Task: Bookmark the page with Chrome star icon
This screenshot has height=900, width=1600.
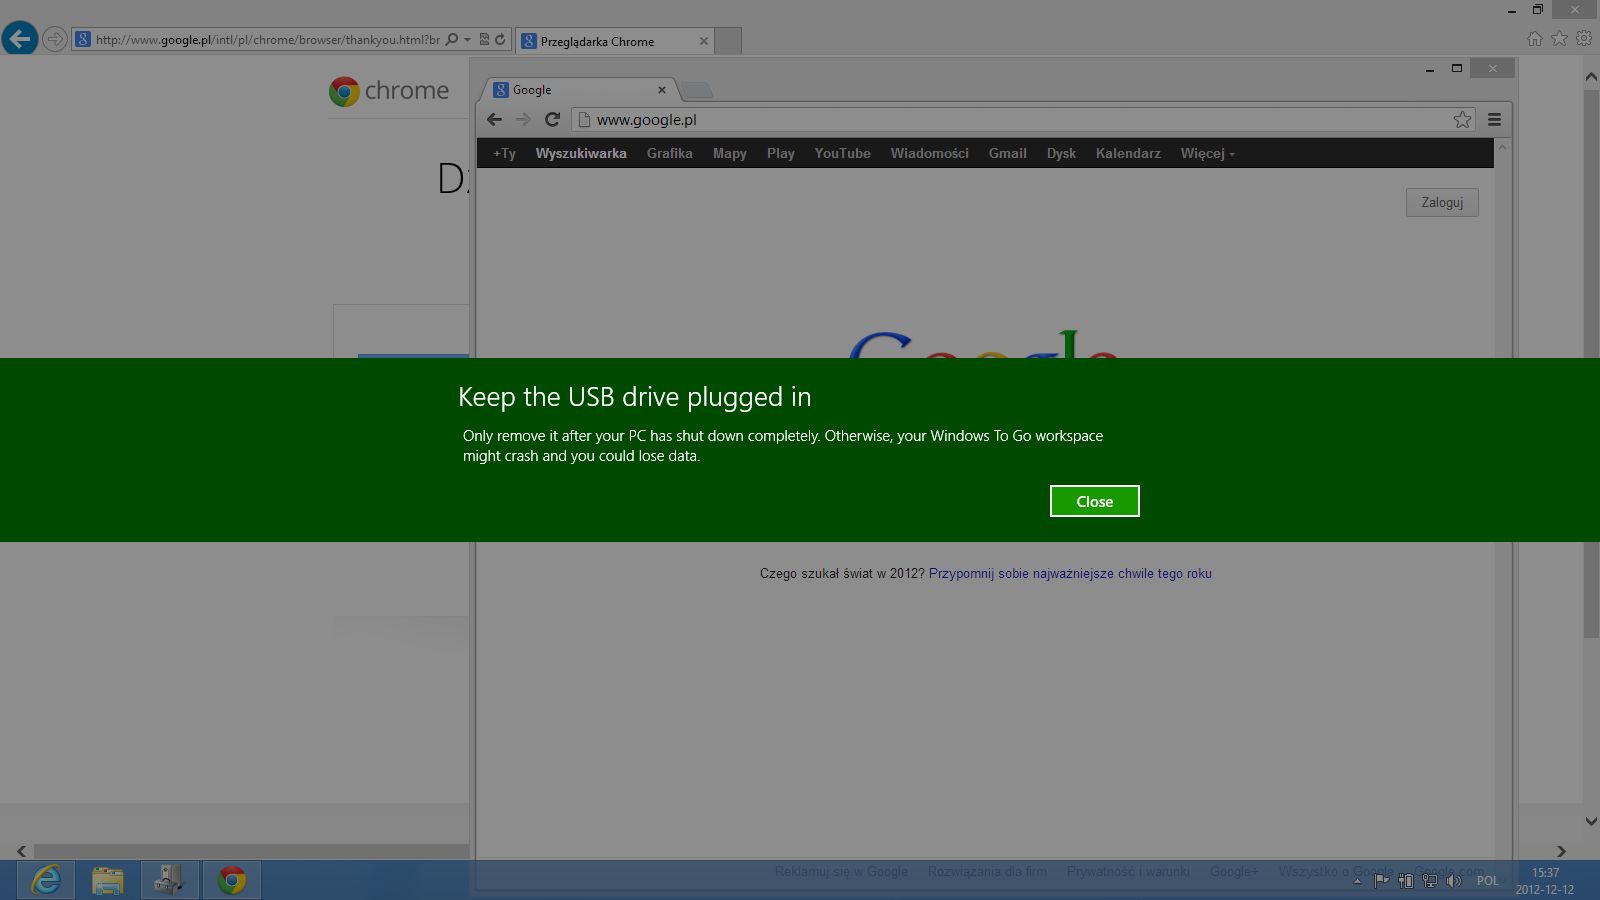Action: (x=1462, y=119)
